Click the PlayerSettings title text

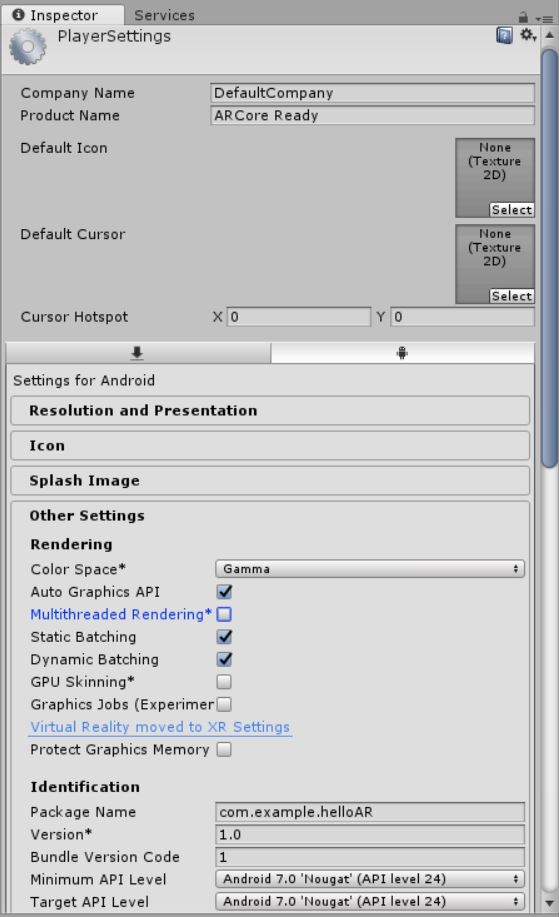click(114, 36)
